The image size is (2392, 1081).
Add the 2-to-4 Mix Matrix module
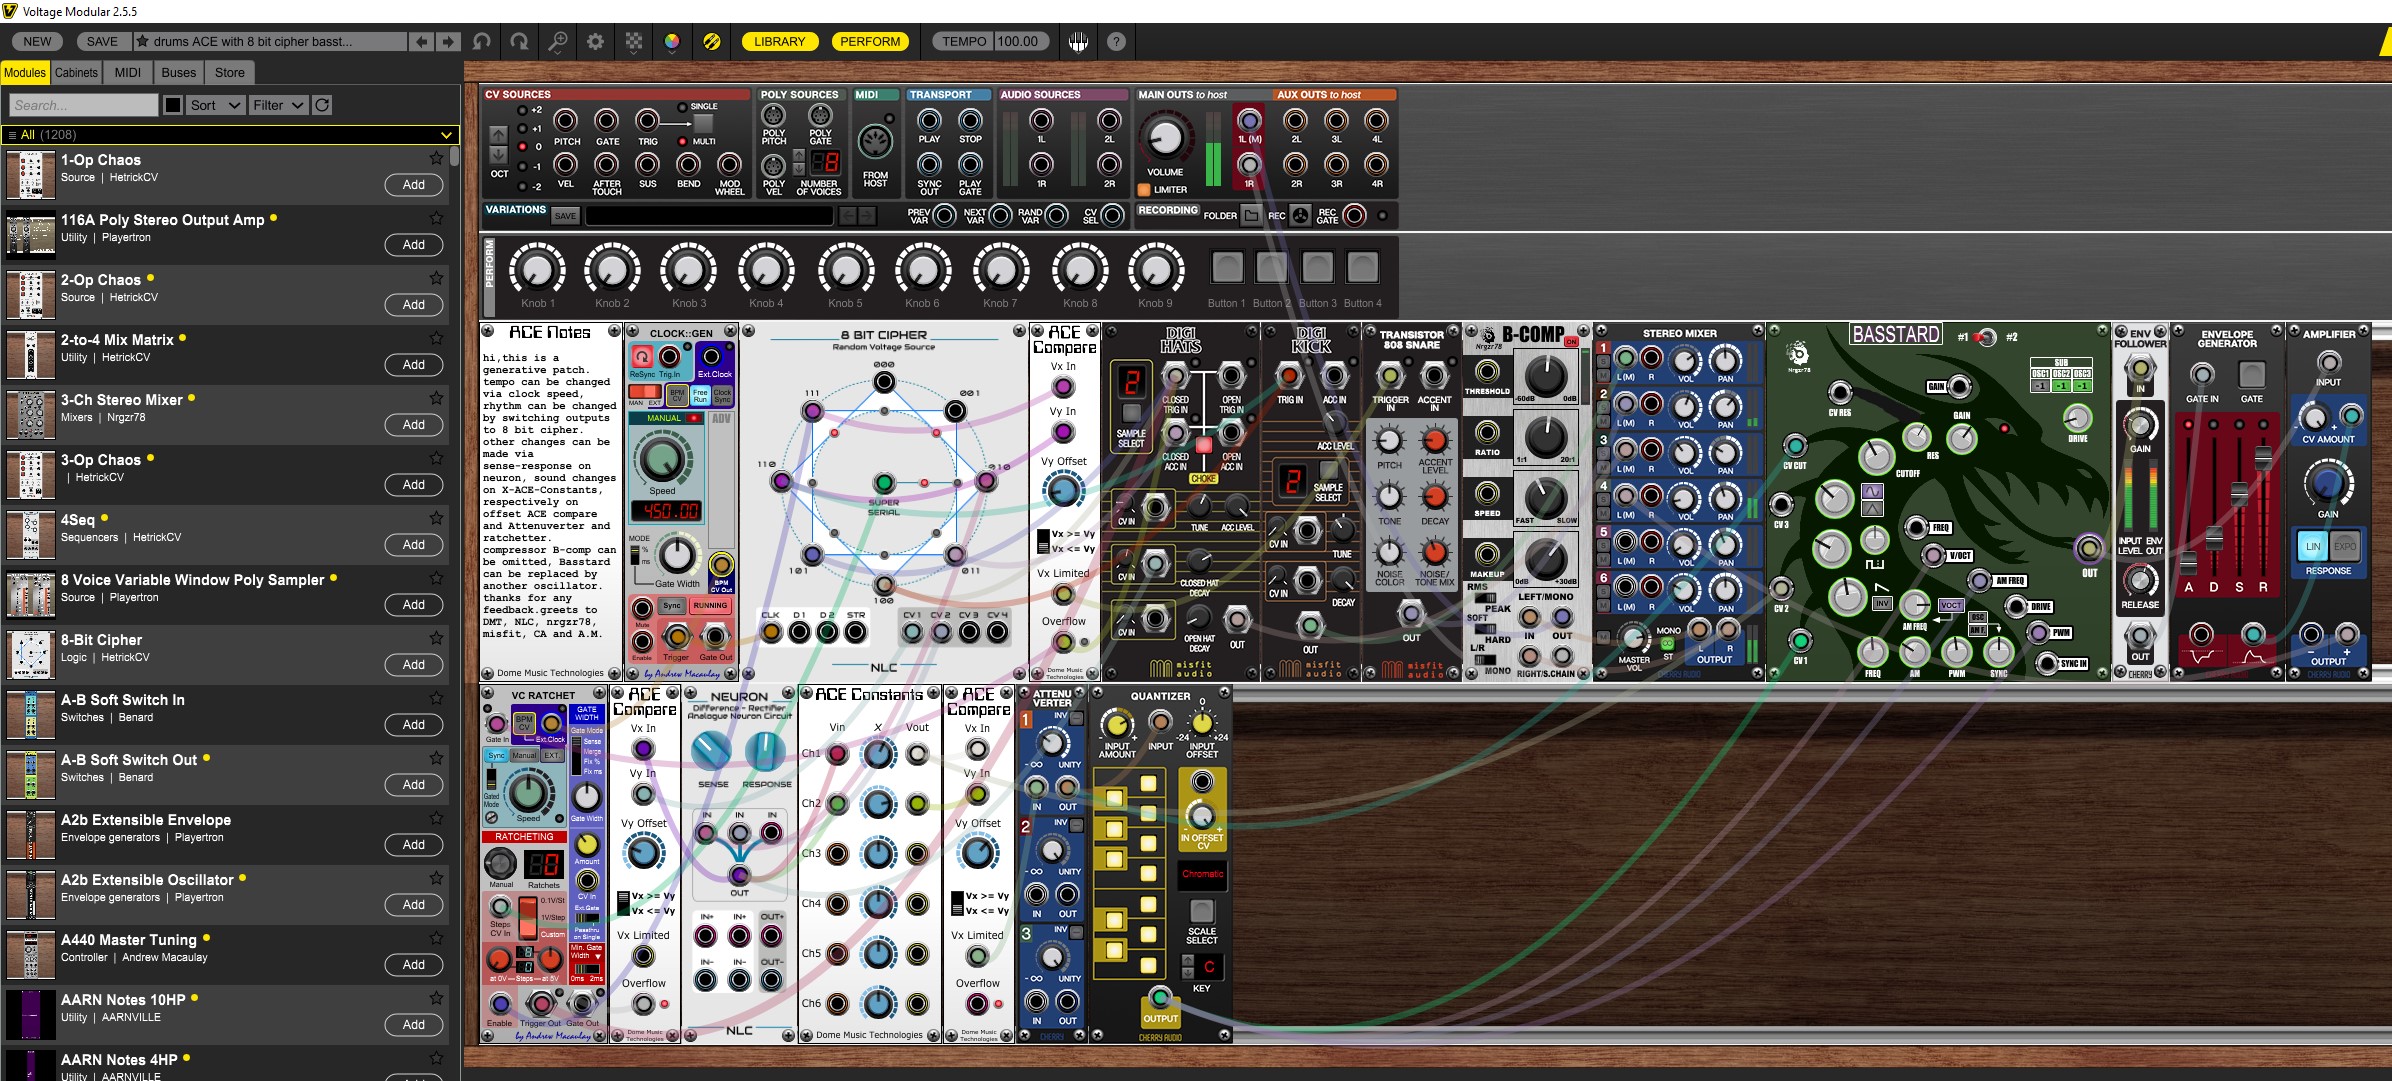[x=414, y=365]
